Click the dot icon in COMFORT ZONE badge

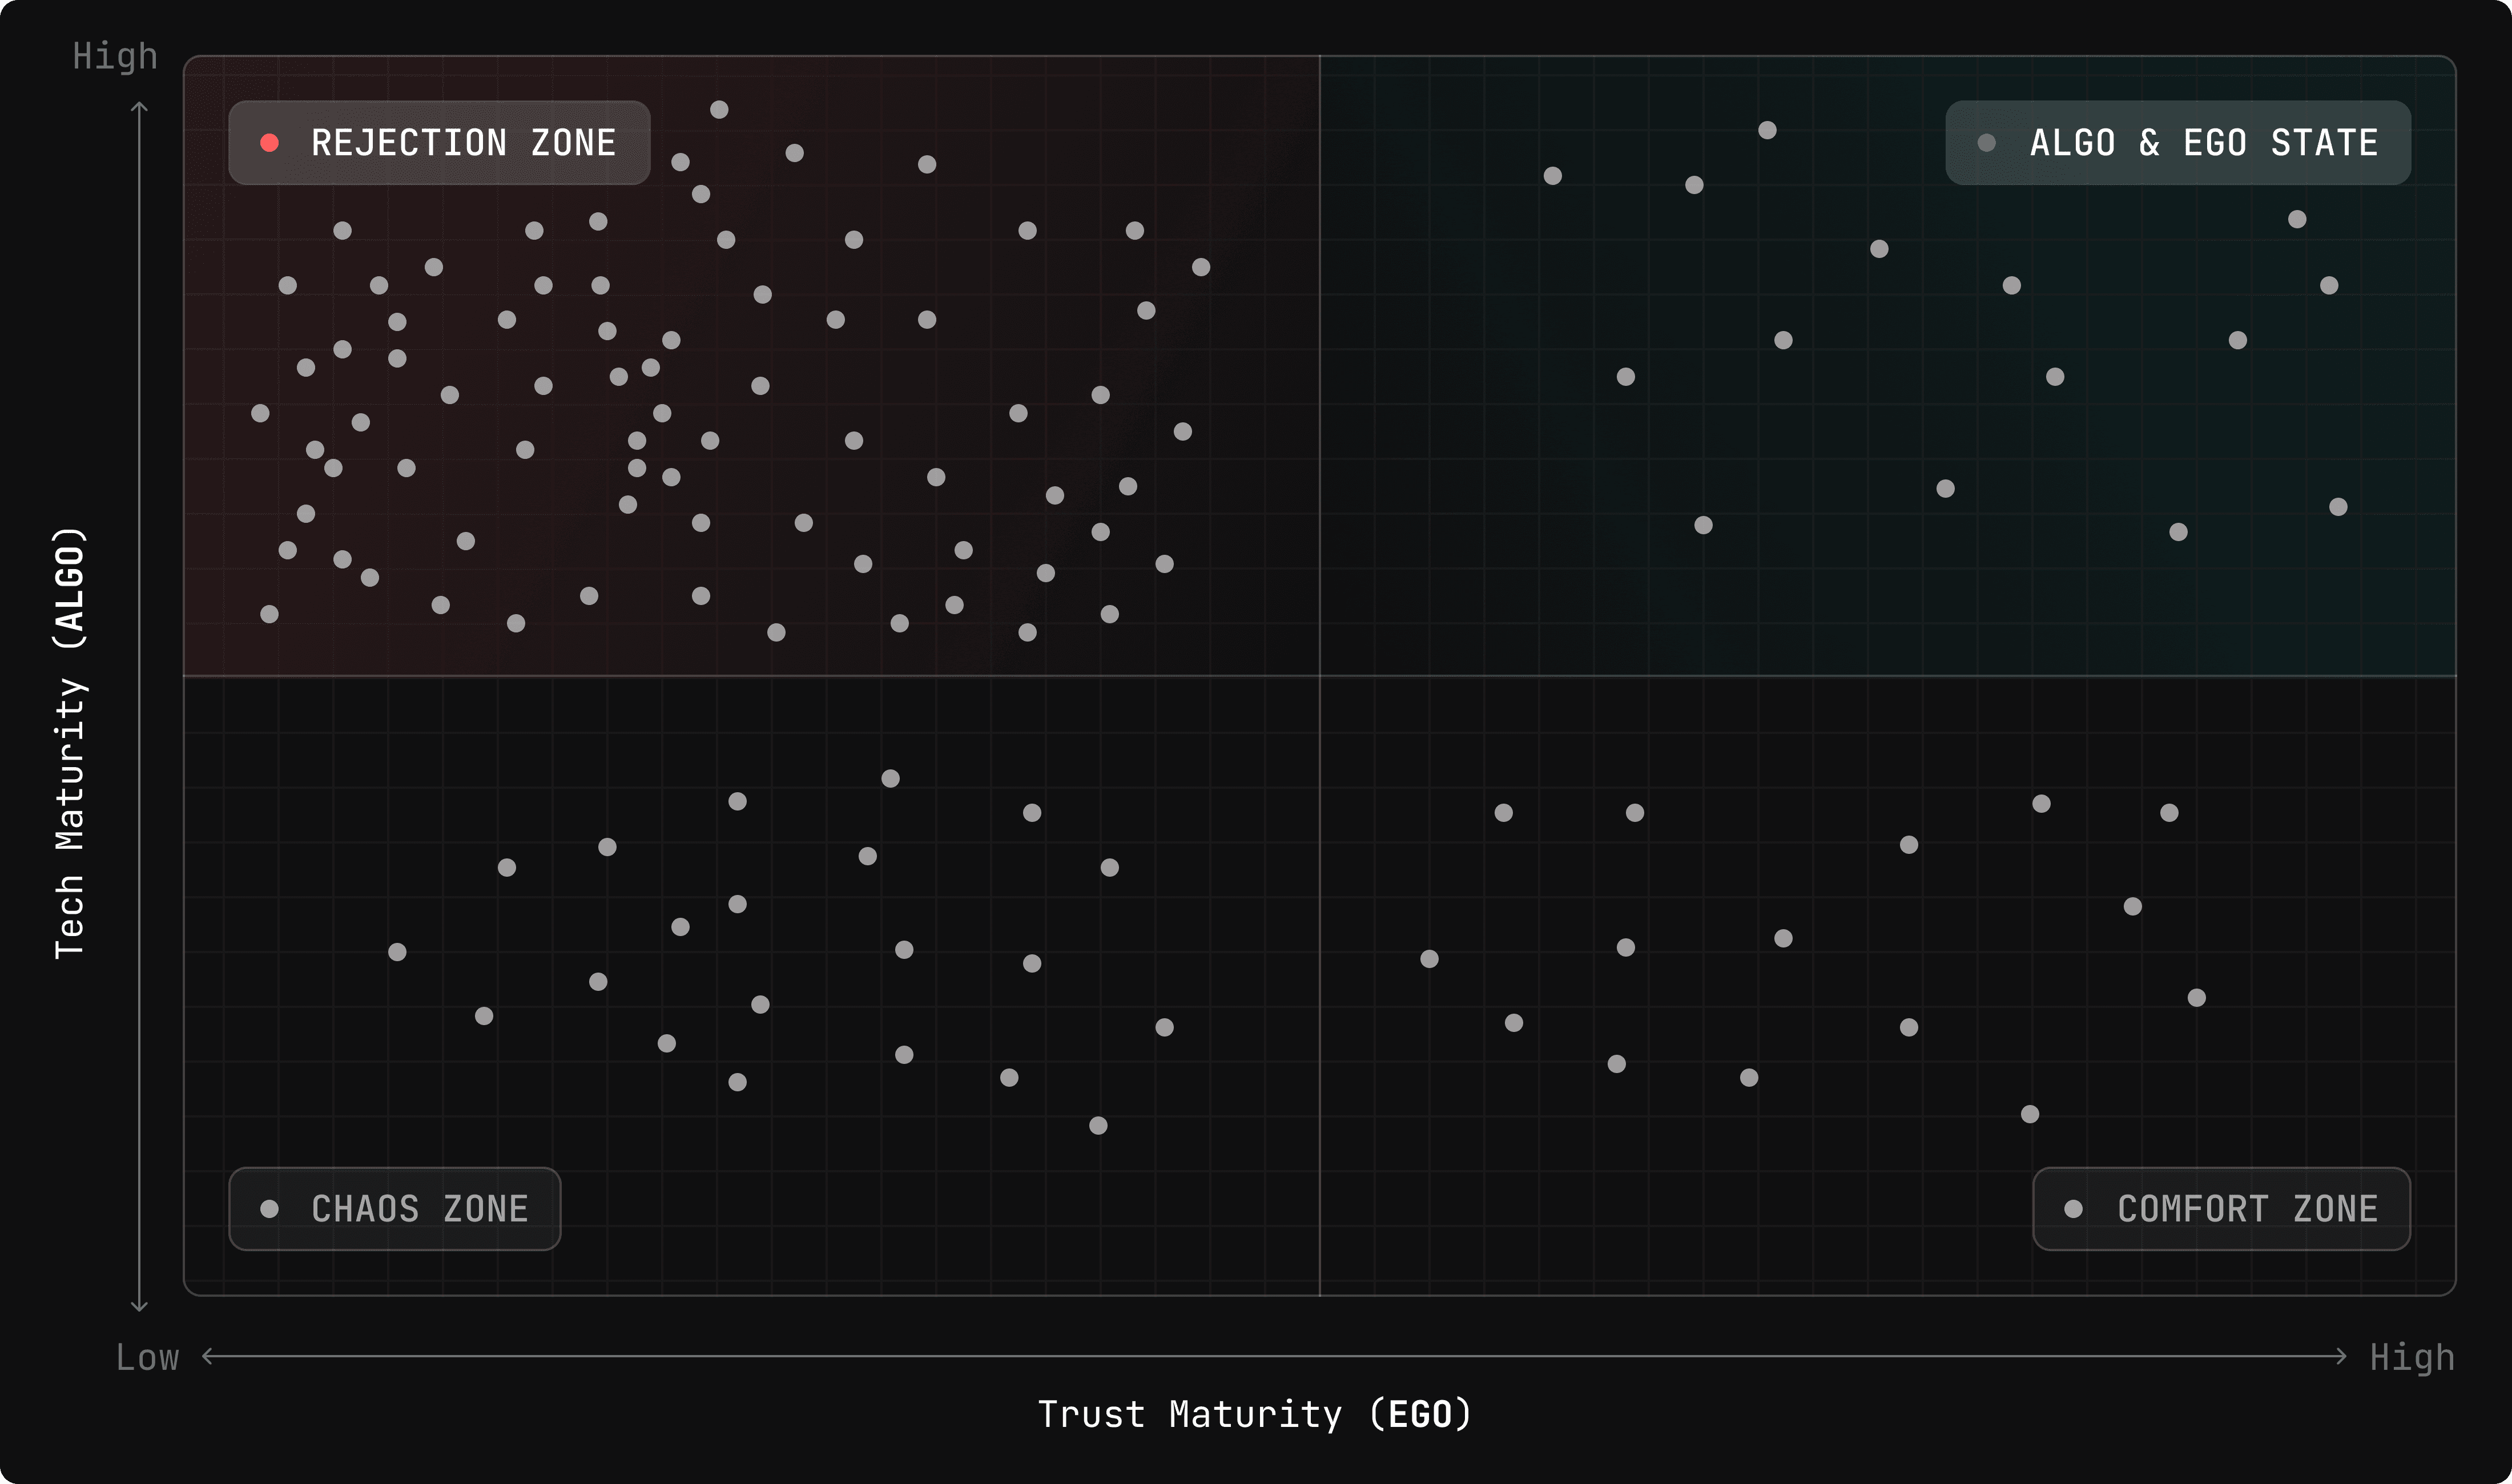[2073, 1208]
